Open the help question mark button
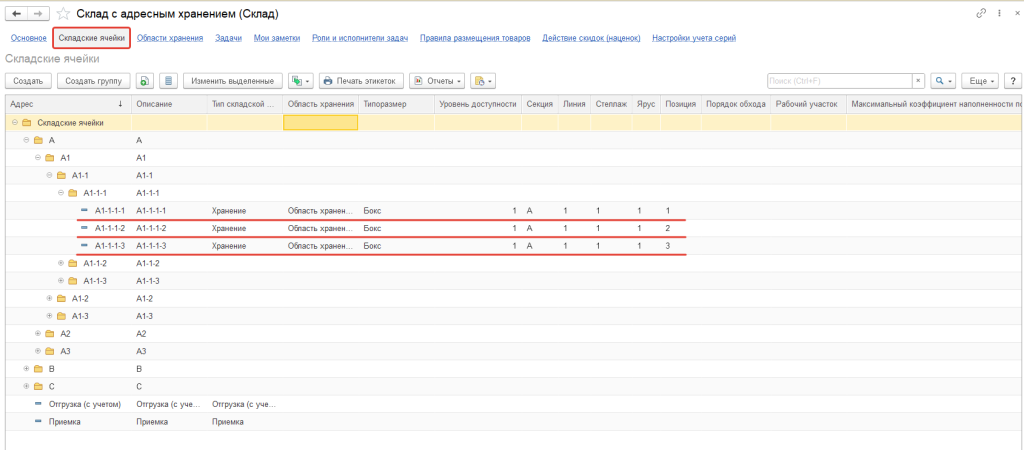 tap(1011, 80)
